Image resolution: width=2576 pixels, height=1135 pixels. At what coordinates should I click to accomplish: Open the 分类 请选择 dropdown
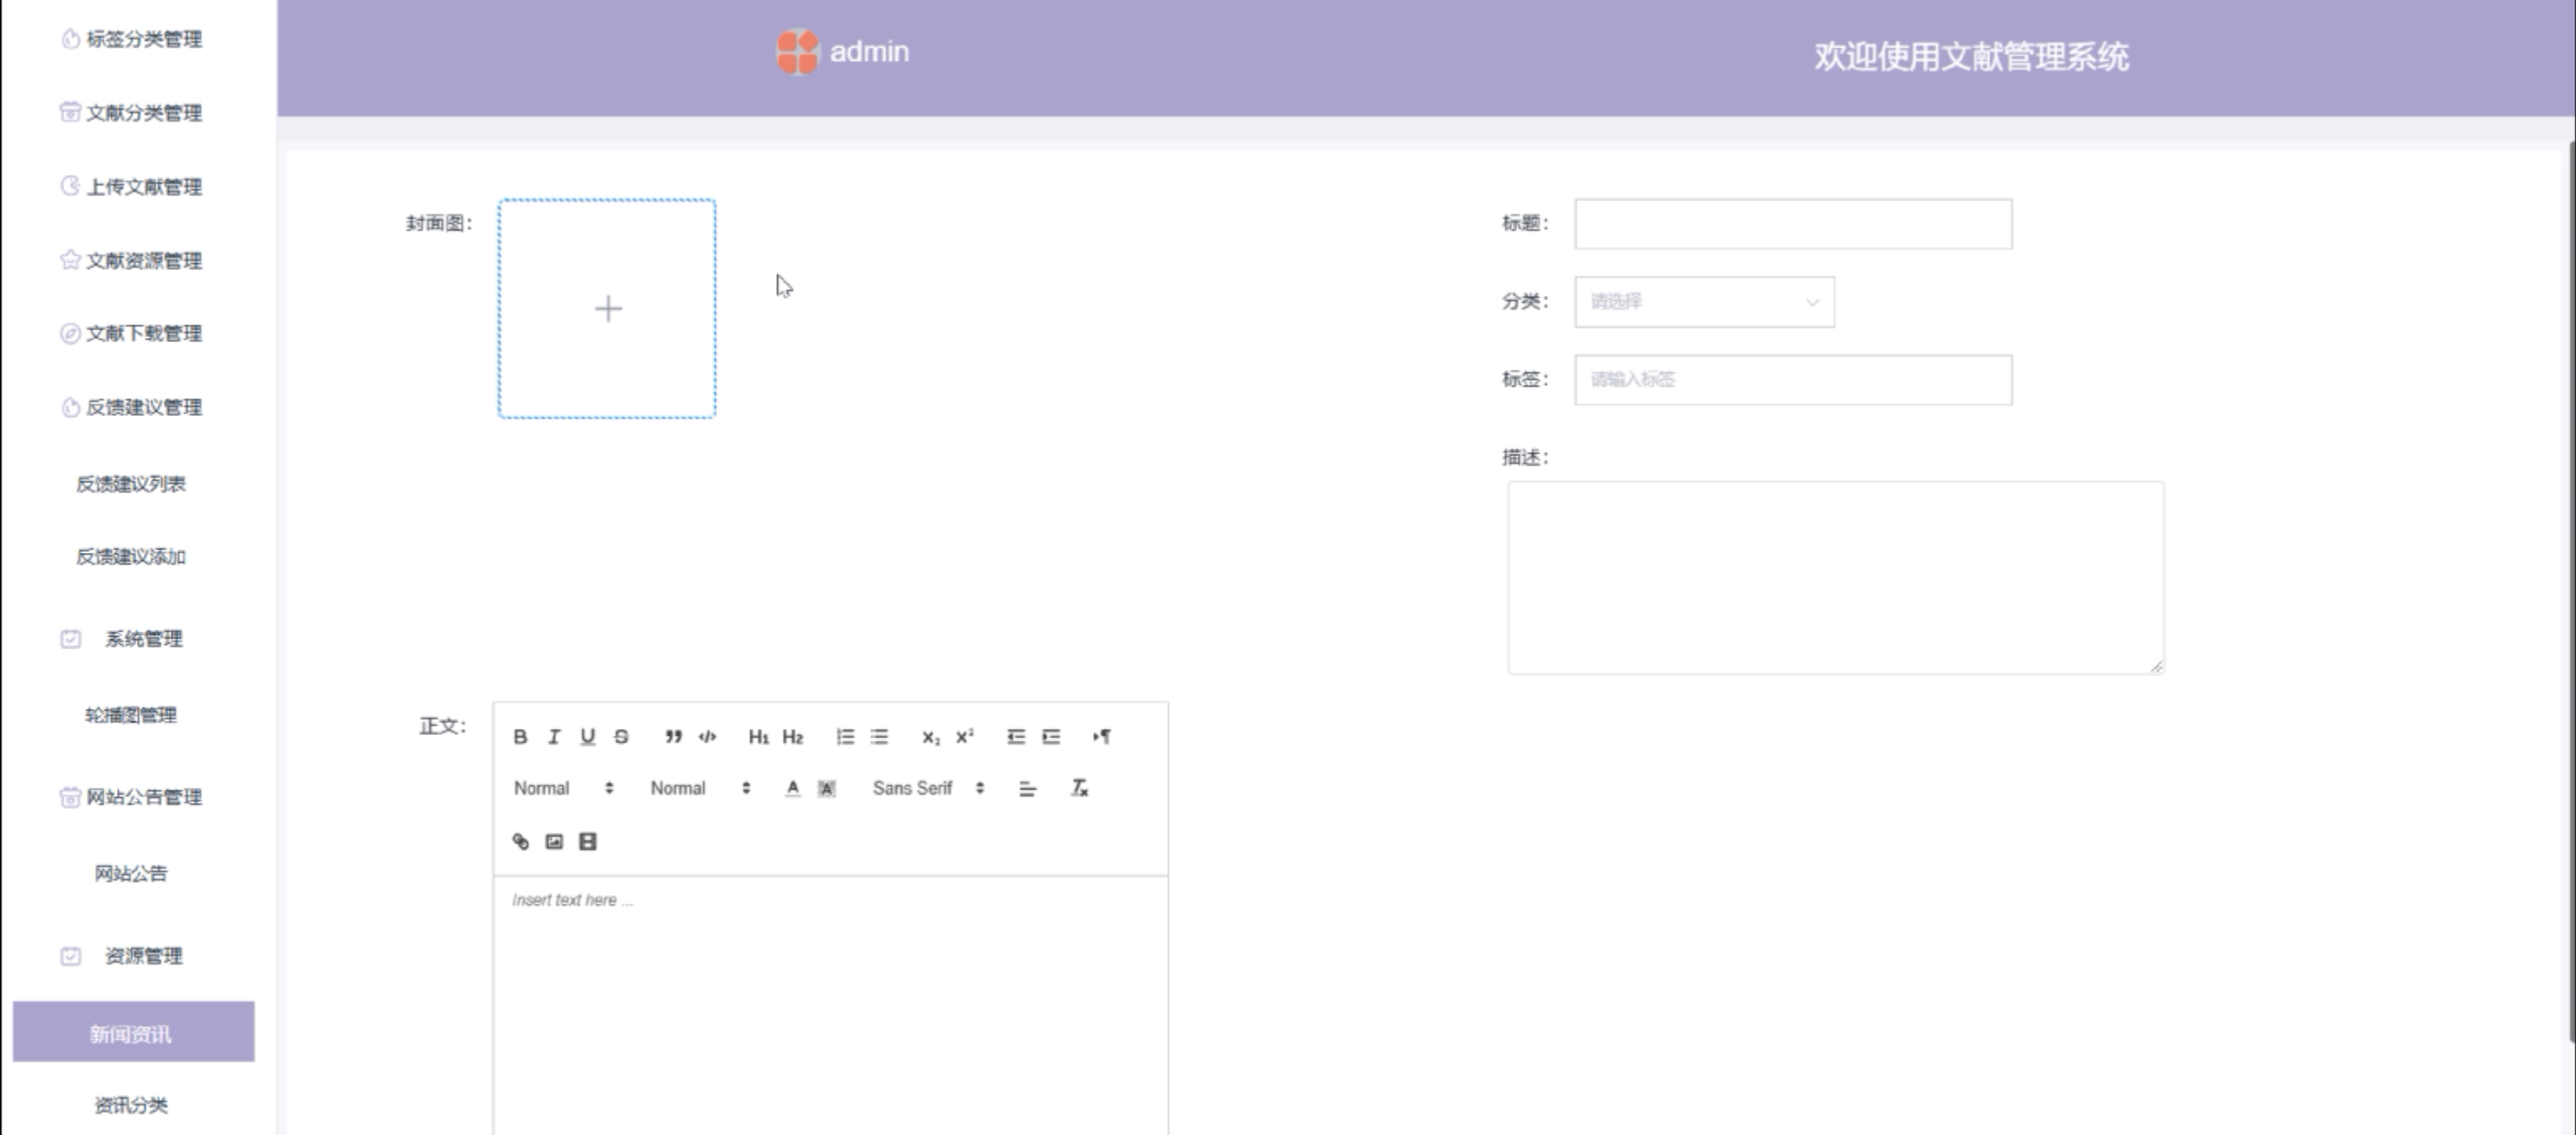point(1703,302)
